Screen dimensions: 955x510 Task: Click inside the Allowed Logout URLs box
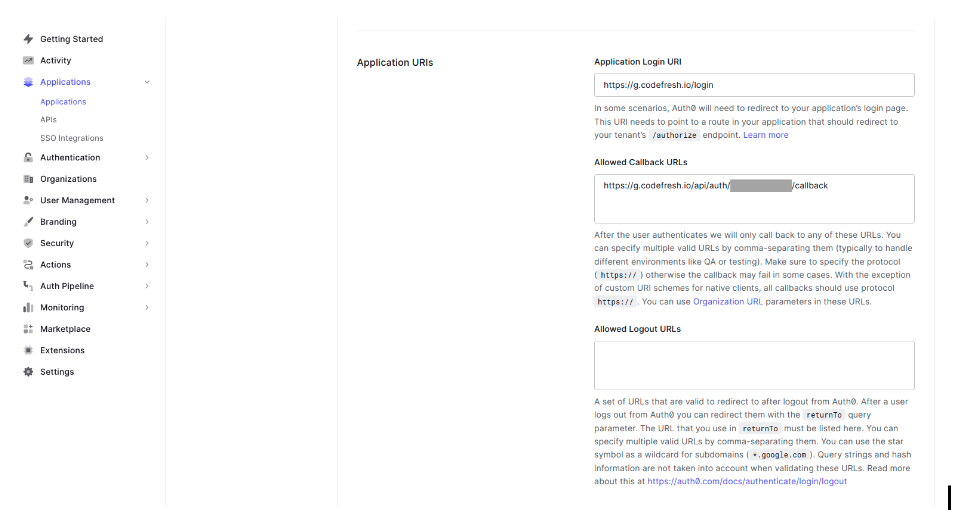754,365
